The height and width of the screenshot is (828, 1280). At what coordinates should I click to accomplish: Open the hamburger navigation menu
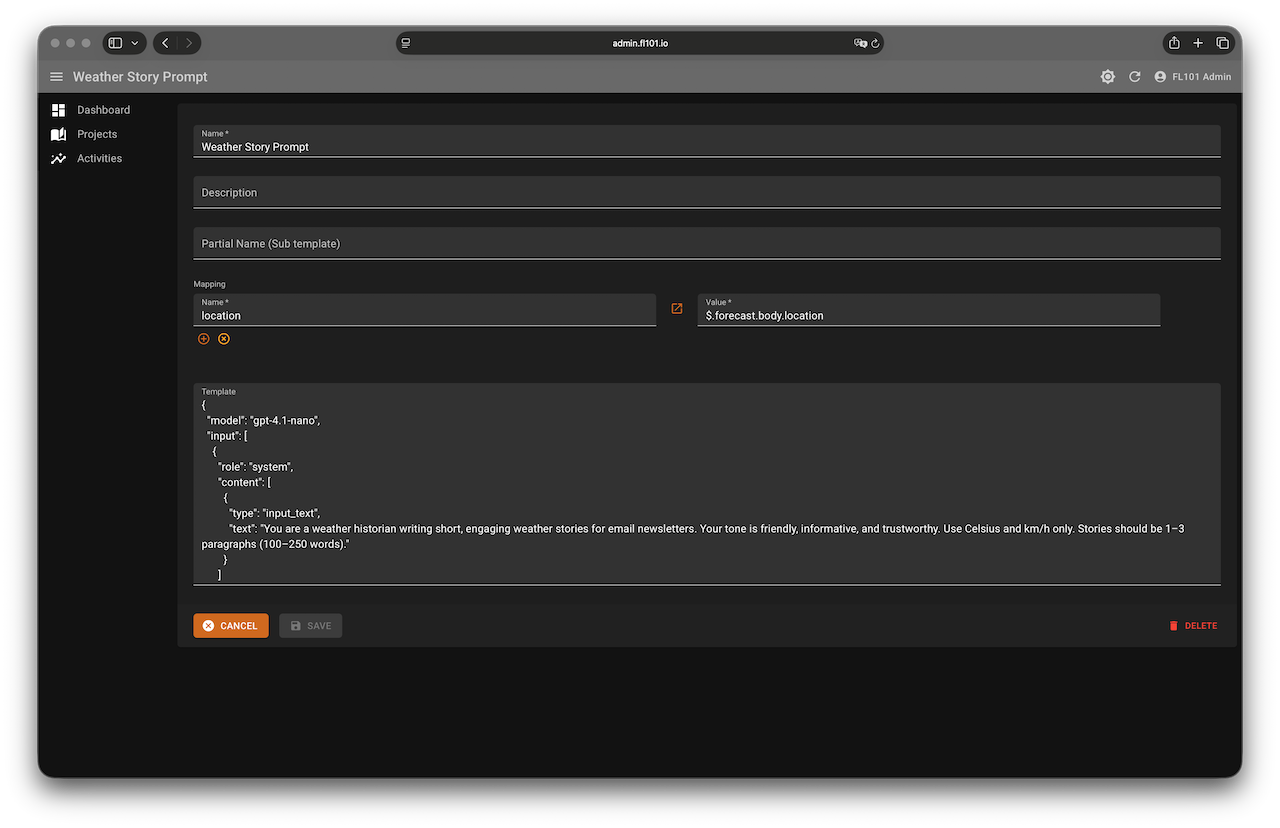coord(56,77)
